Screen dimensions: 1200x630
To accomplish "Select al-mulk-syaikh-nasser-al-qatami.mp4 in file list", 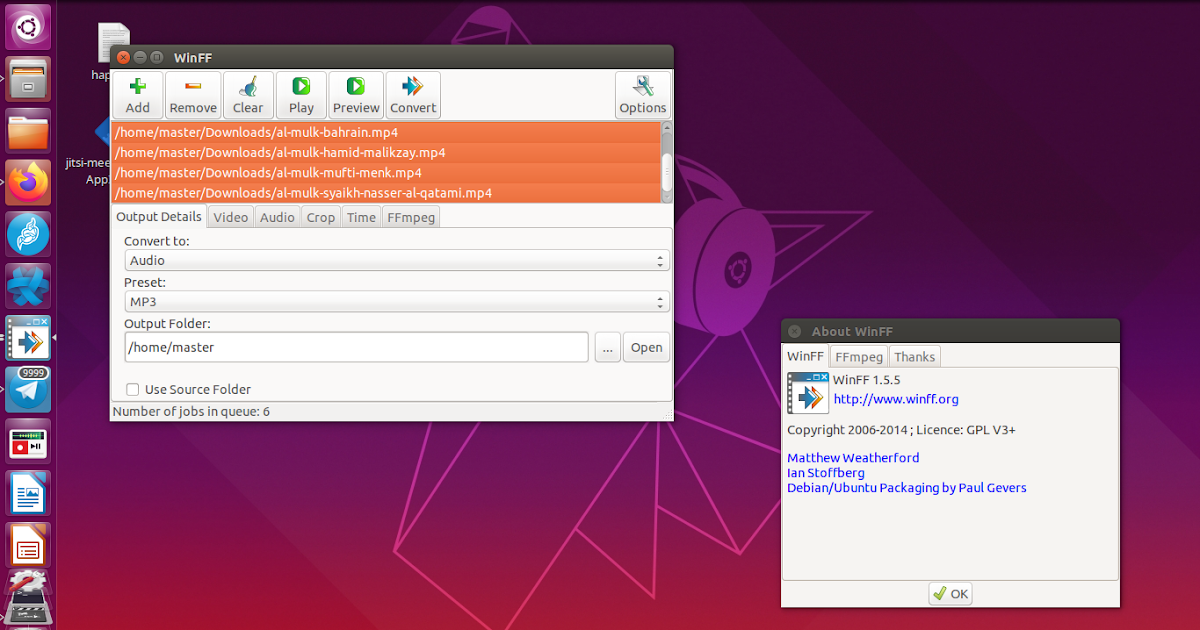I will (x=386, y=193).
